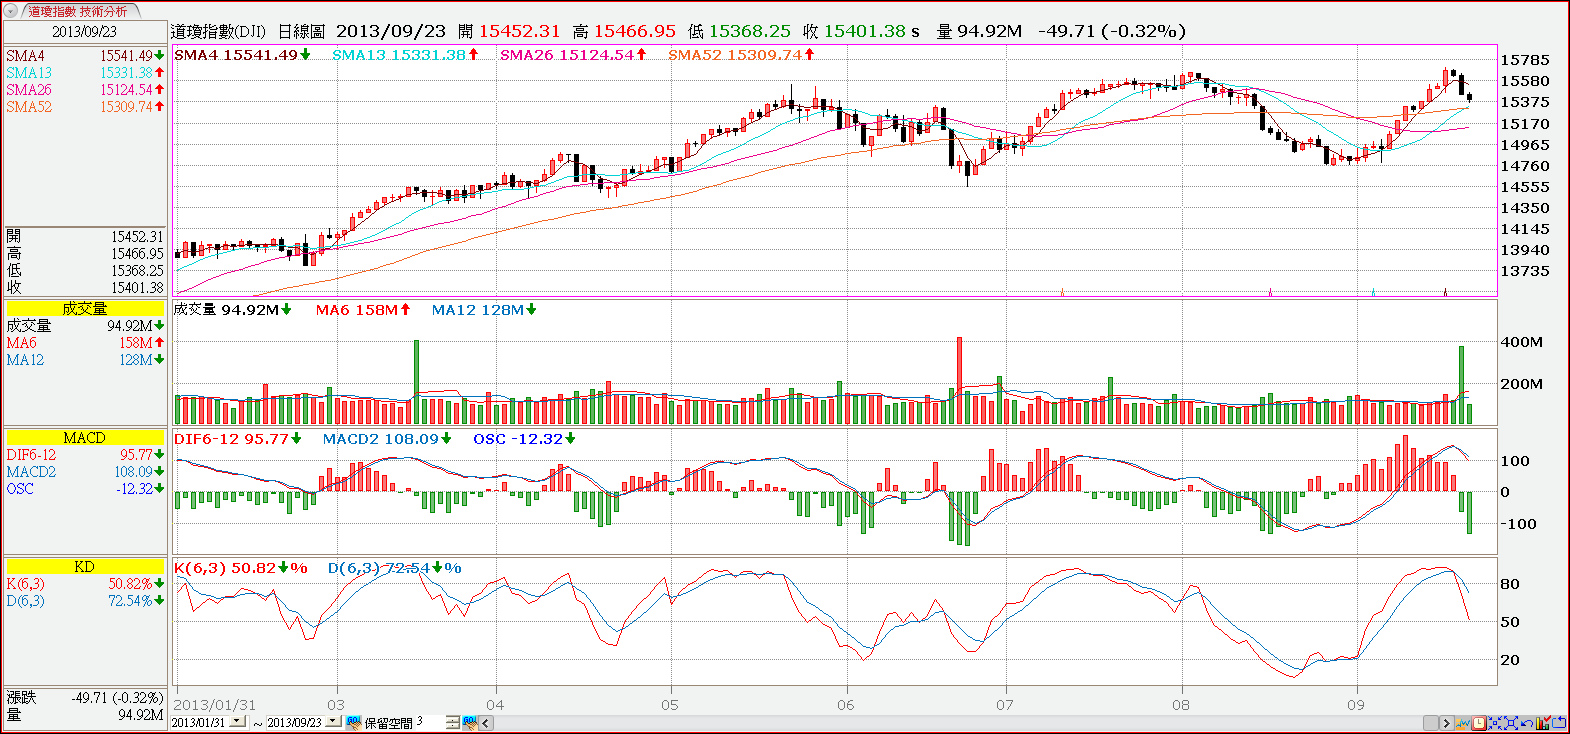Viewport: 1570px width, 734px height.
Task: Click the MACD2 108.09 row in the left panel
Action: [84, 472]
